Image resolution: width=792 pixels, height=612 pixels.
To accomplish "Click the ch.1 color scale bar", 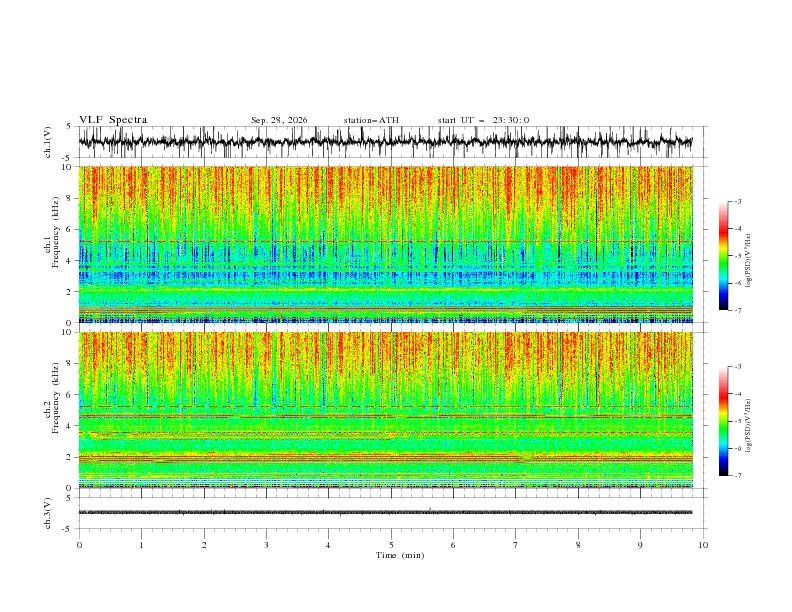I will (723, 256).
